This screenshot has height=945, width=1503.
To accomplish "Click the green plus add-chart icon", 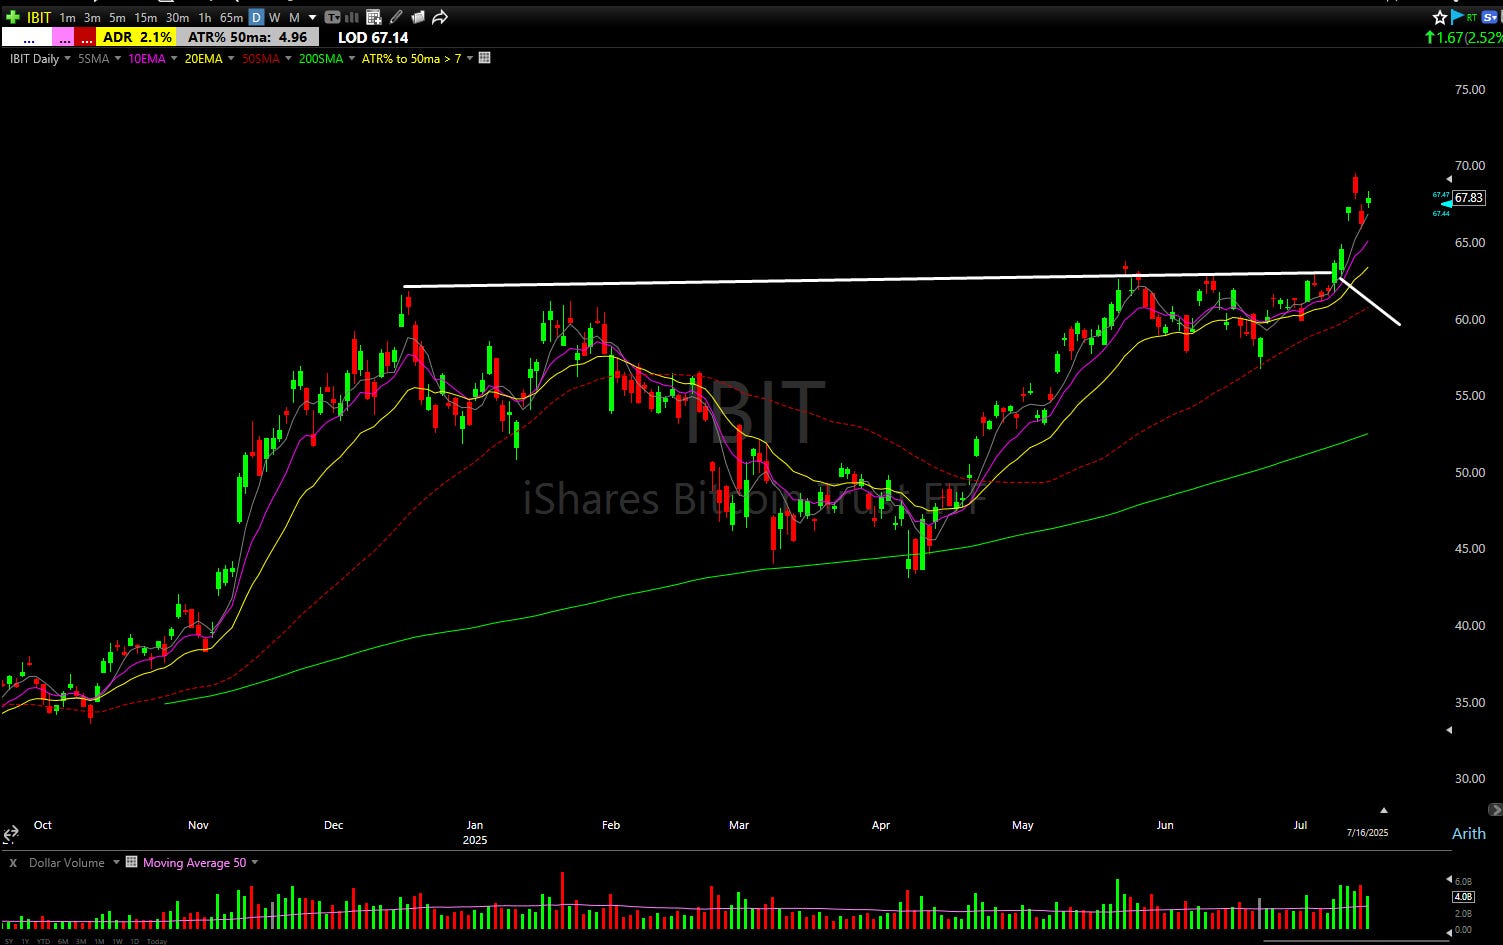I will pyautogui.click(x=13, y=17).
